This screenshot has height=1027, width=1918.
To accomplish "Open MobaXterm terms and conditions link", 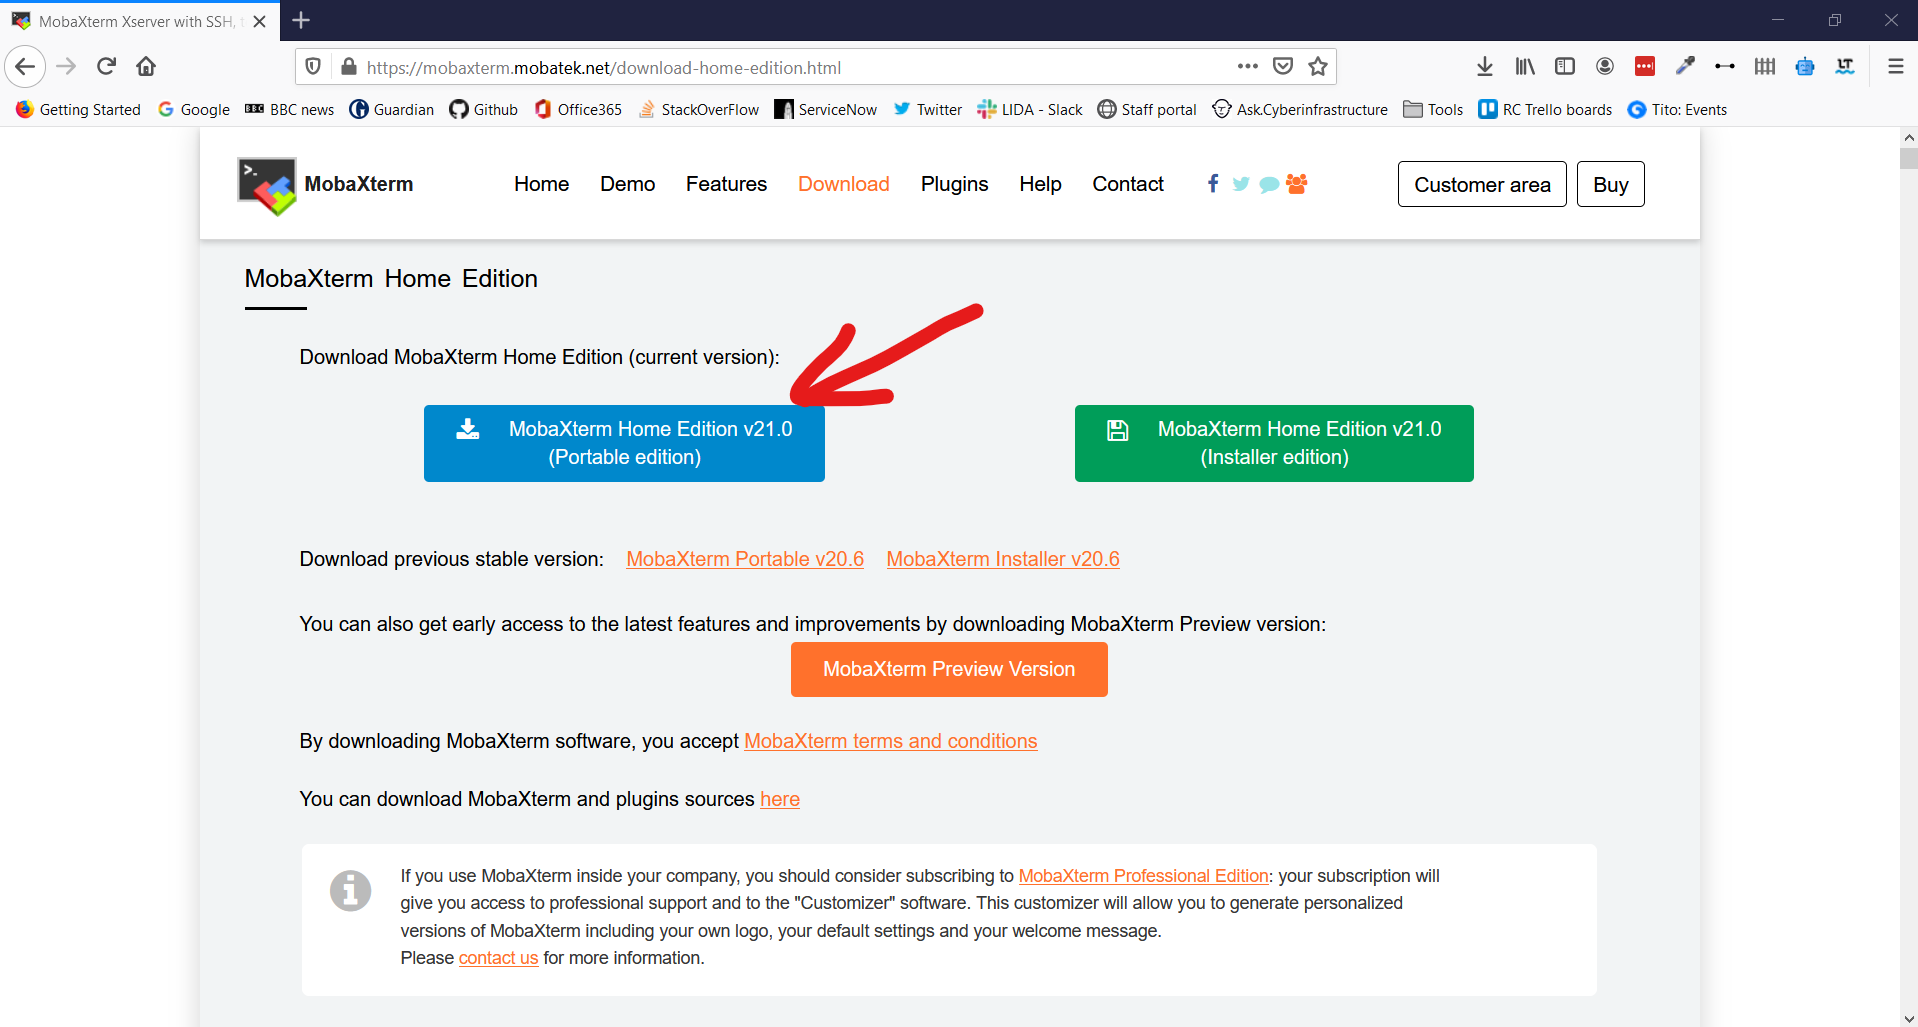I will pyautogui.click(x=891, y=741).
